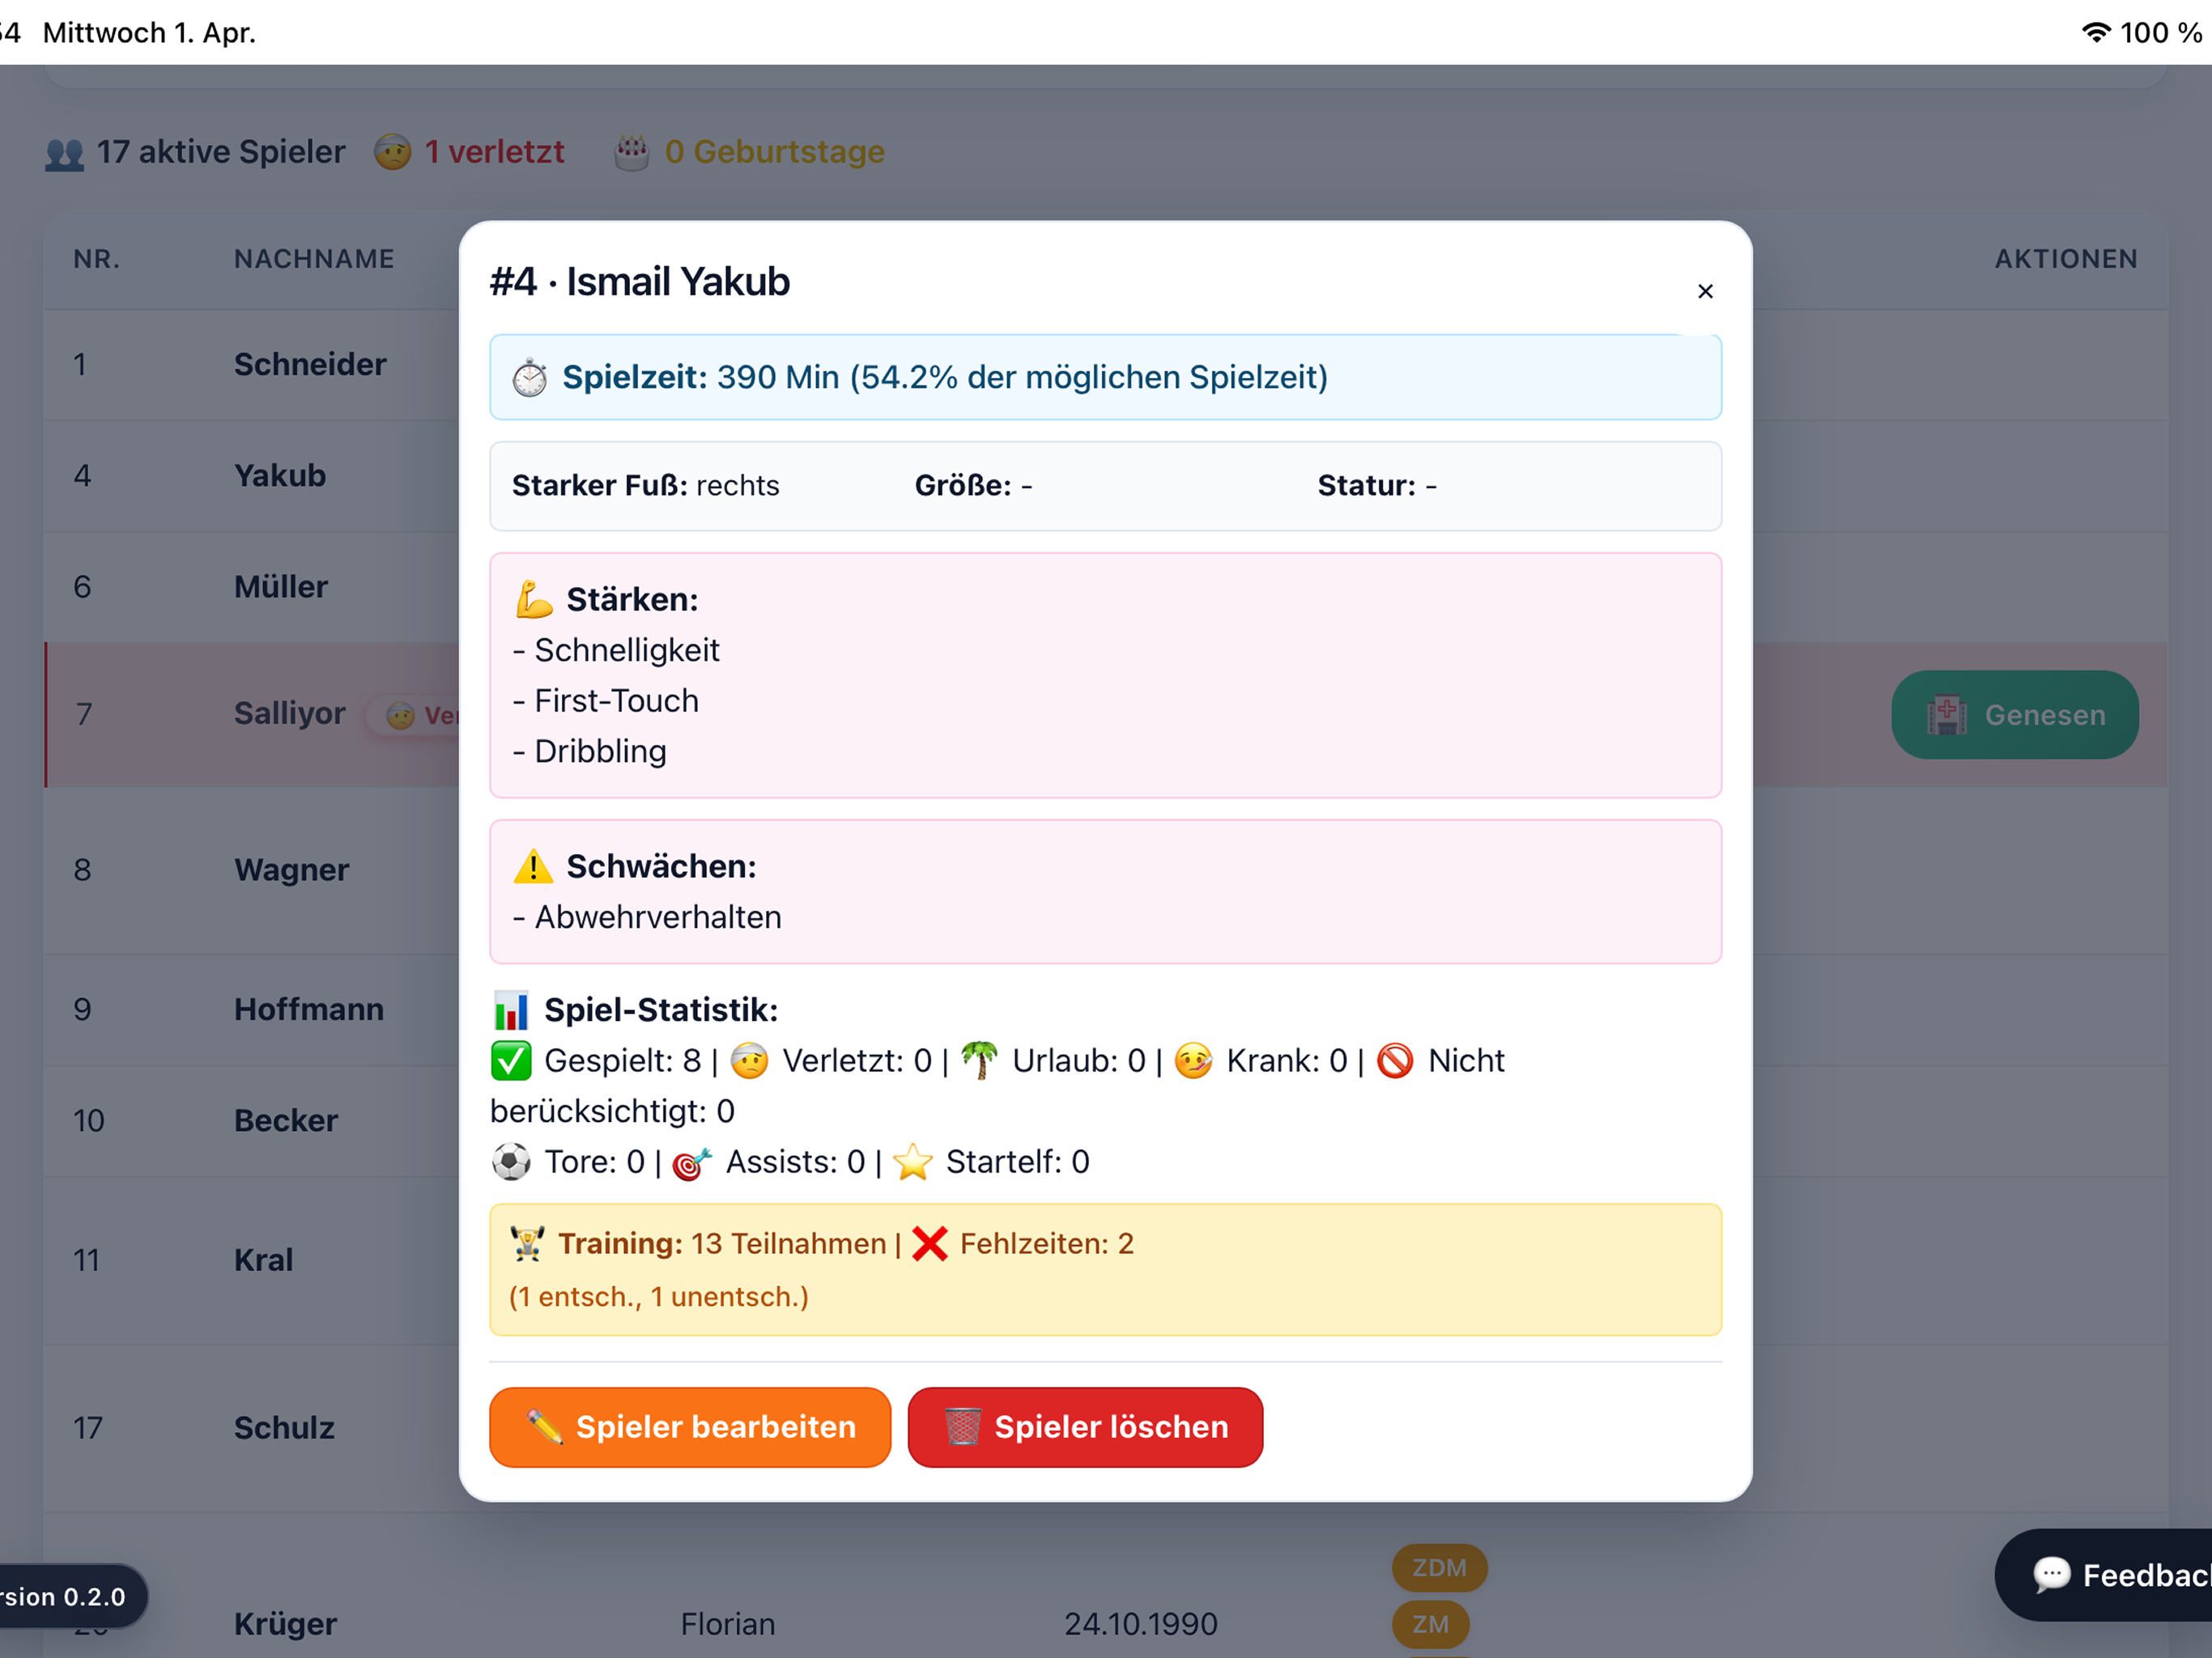Click the muscle arm icon by Stärken
This screenshot has height=1658, width=2212.
point(533,599)
